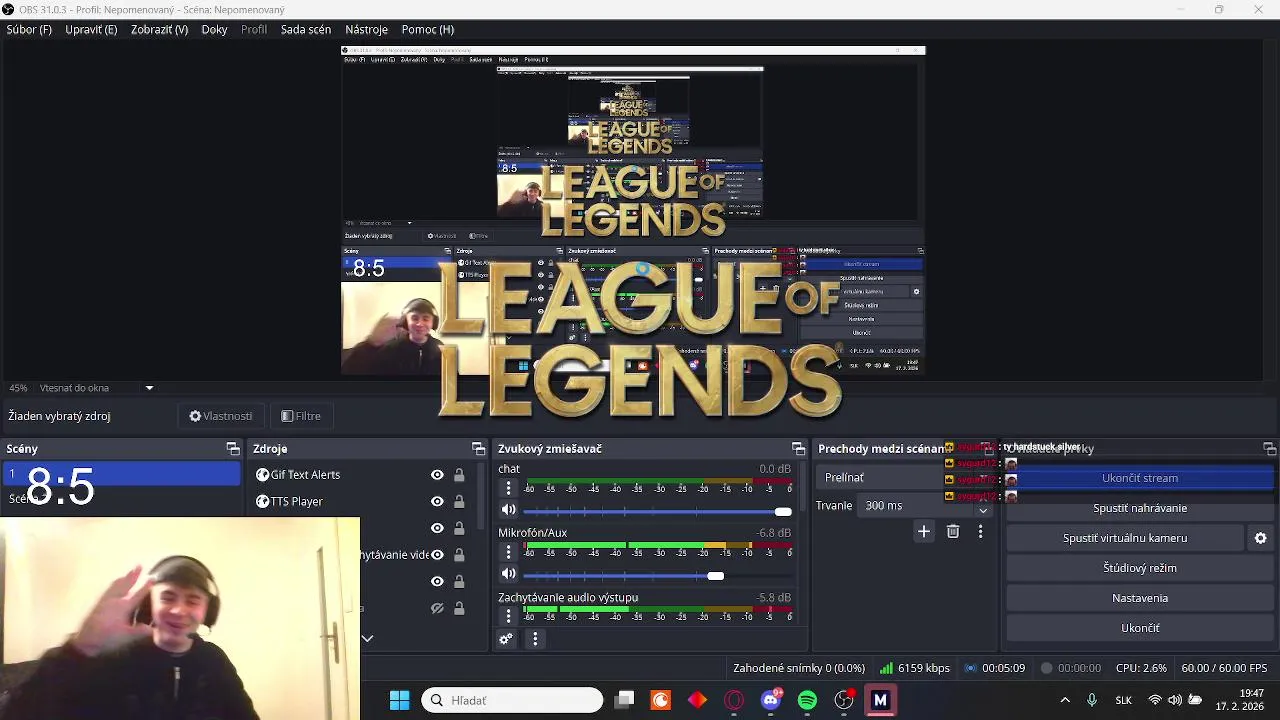Move the source down with chevron arrow
Viewport: 1280px width, 720px height.
point(367,638)
